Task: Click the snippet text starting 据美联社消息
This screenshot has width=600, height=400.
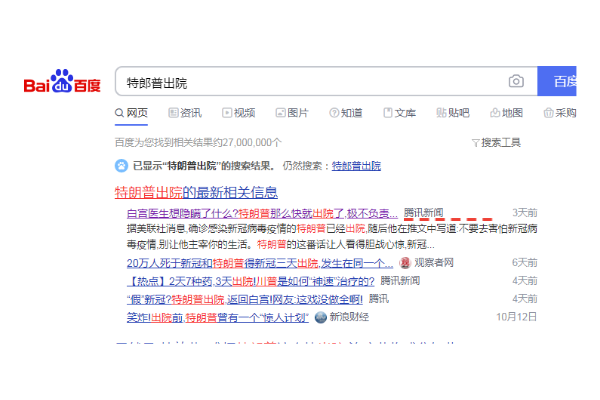Action: click(x=332, y=237)
